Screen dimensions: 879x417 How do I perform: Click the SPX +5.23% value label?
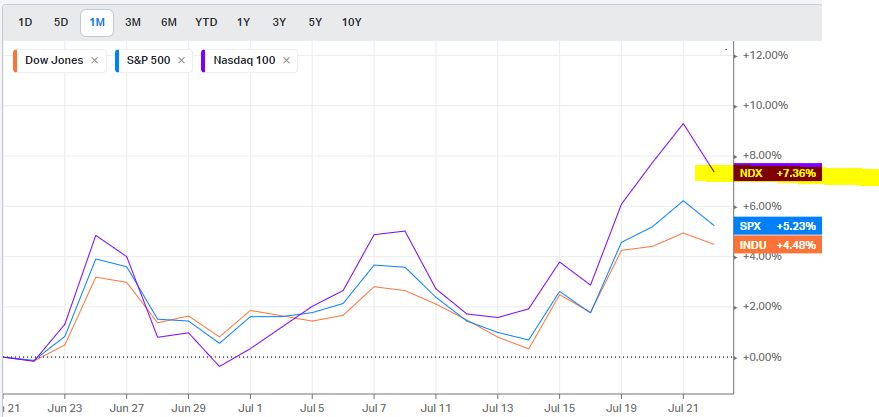(x=778, y=226)
